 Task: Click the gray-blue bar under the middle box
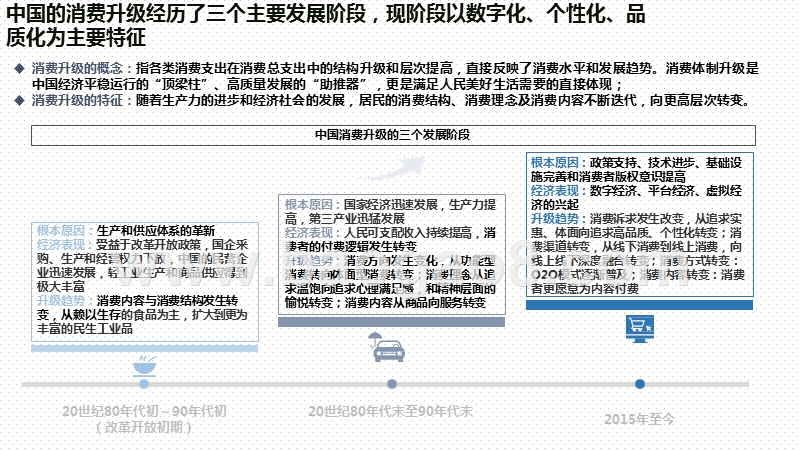coord(391,322)
